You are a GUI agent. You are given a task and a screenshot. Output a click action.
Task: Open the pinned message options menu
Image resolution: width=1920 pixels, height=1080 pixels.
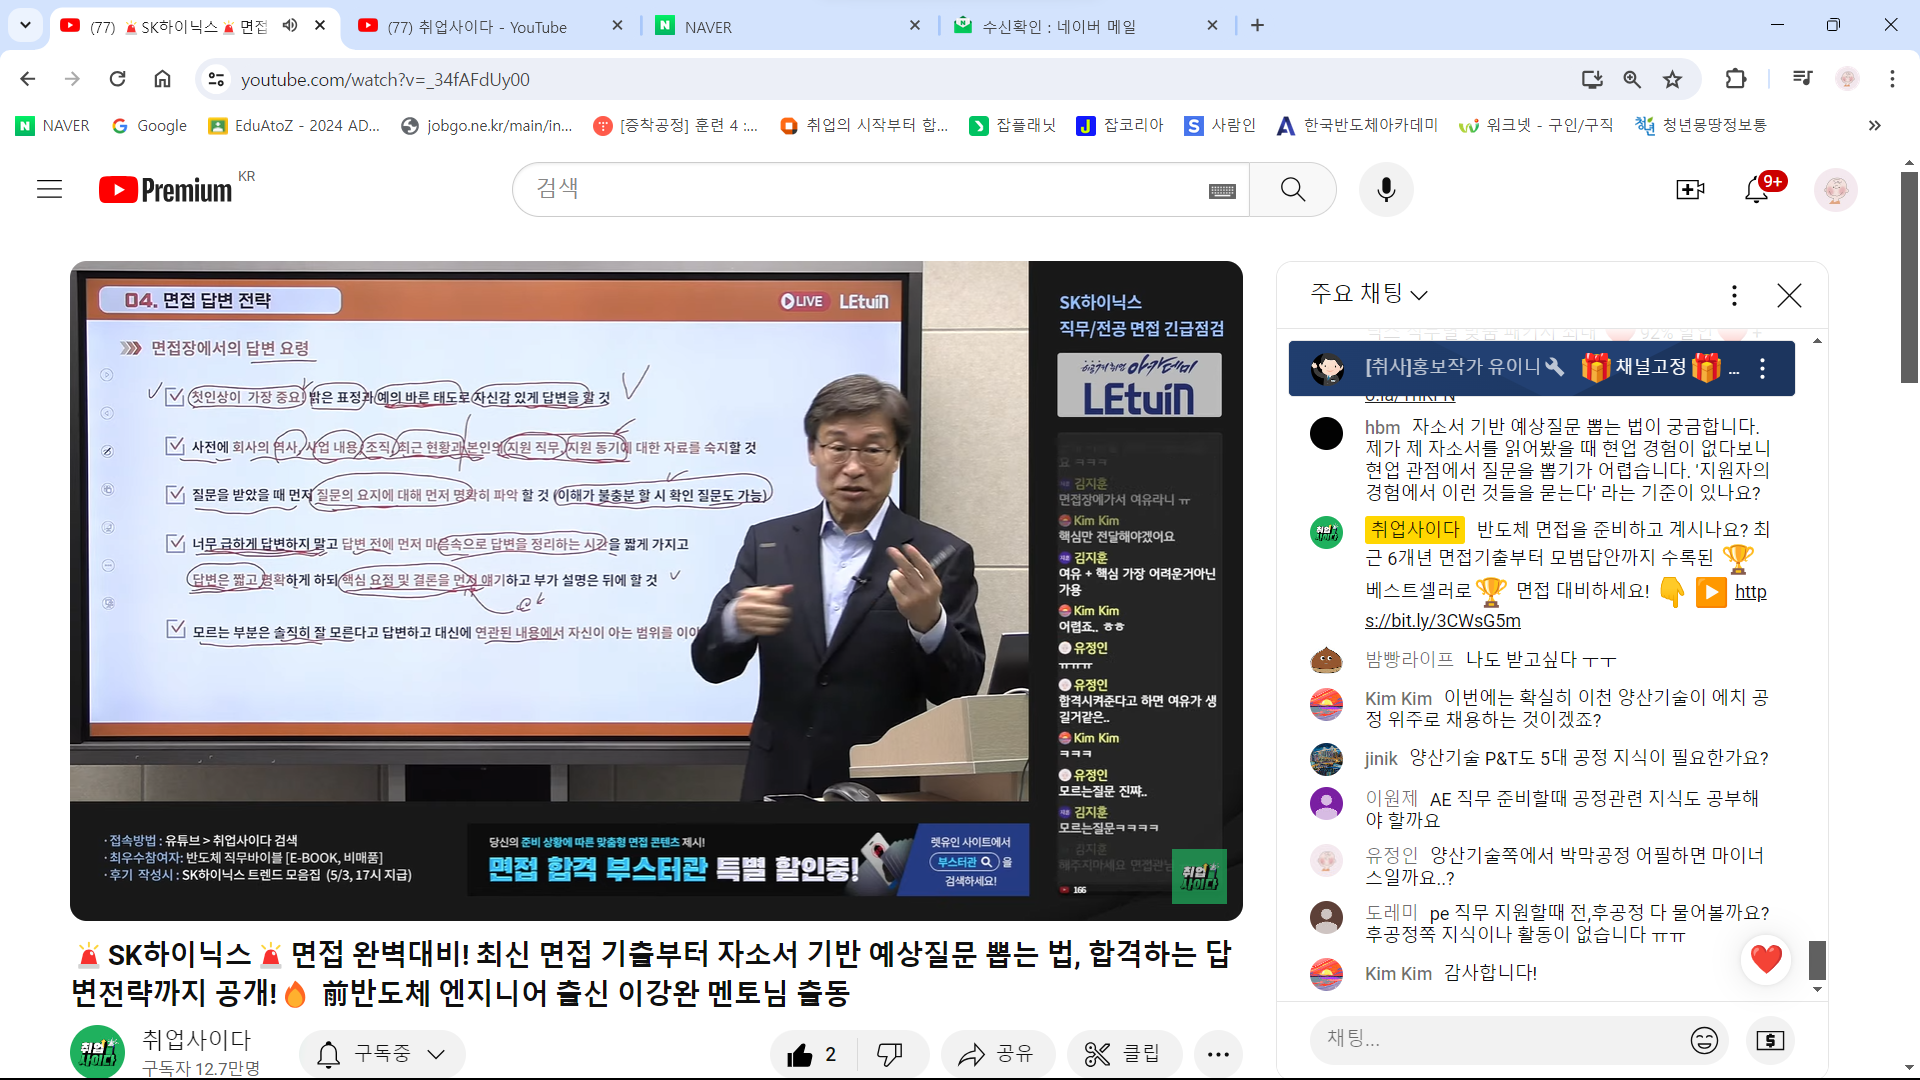[x=1763, y=368]
